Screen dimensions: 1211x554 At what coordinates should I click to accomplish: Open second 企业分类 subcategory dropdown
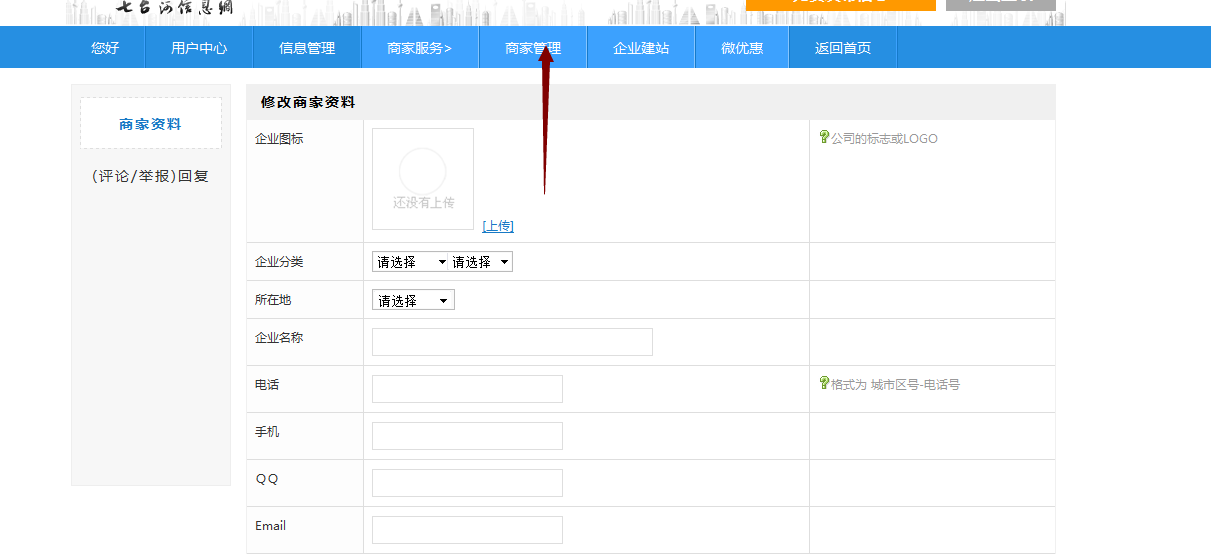[x=480, y=262]
